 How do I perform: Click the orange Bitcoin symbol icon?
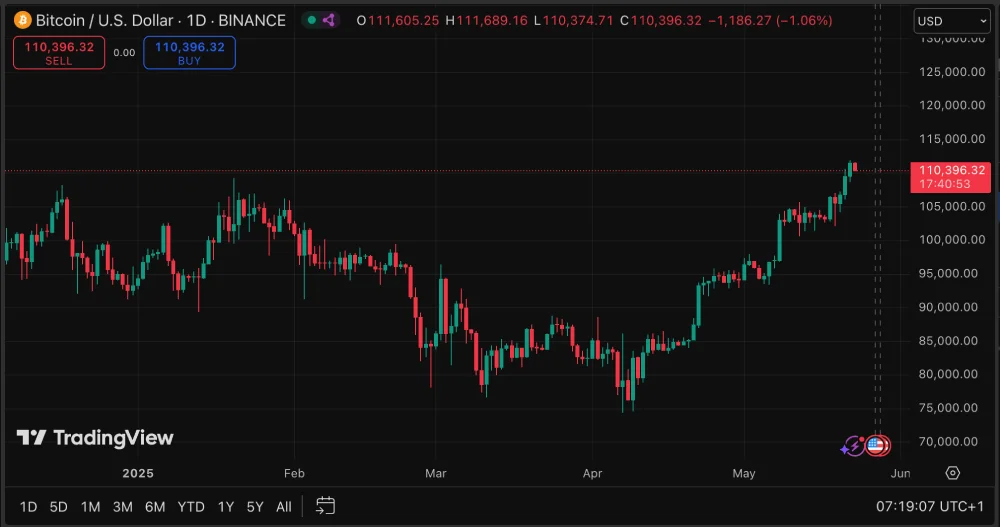click(x=22, y=20)
